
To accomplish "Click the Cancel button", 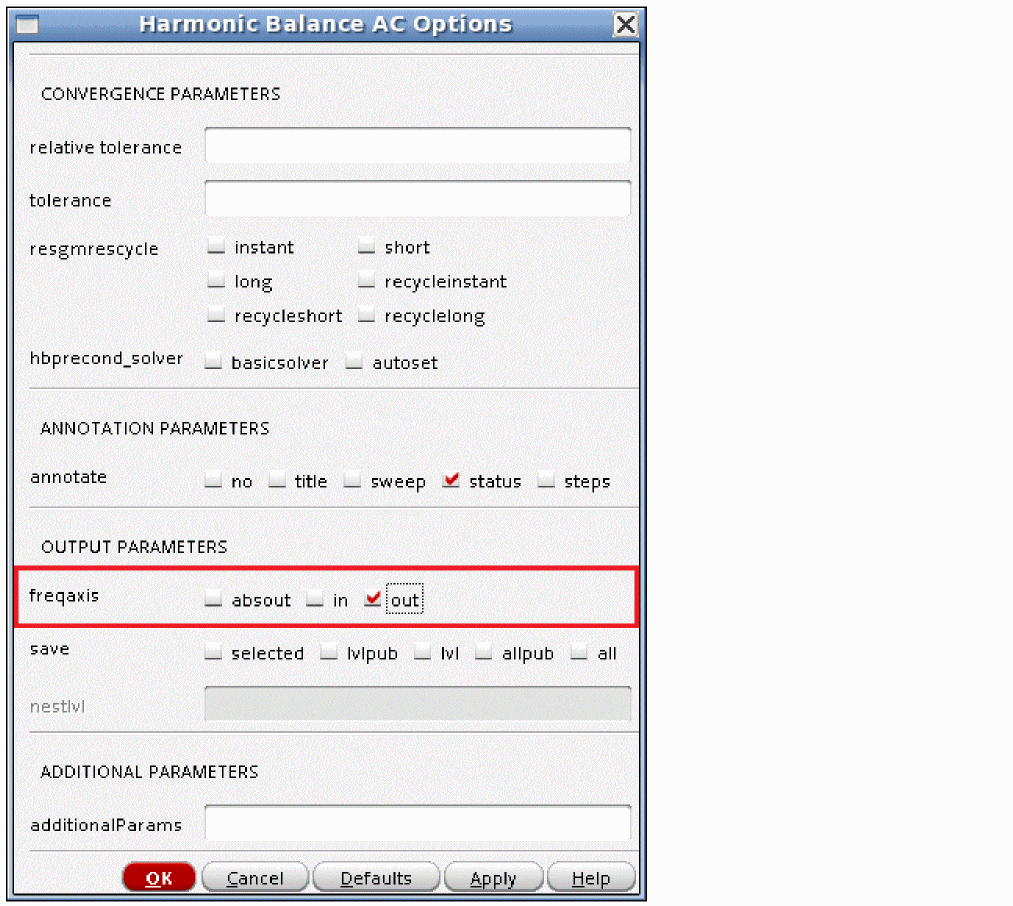I will pos(255,878).
